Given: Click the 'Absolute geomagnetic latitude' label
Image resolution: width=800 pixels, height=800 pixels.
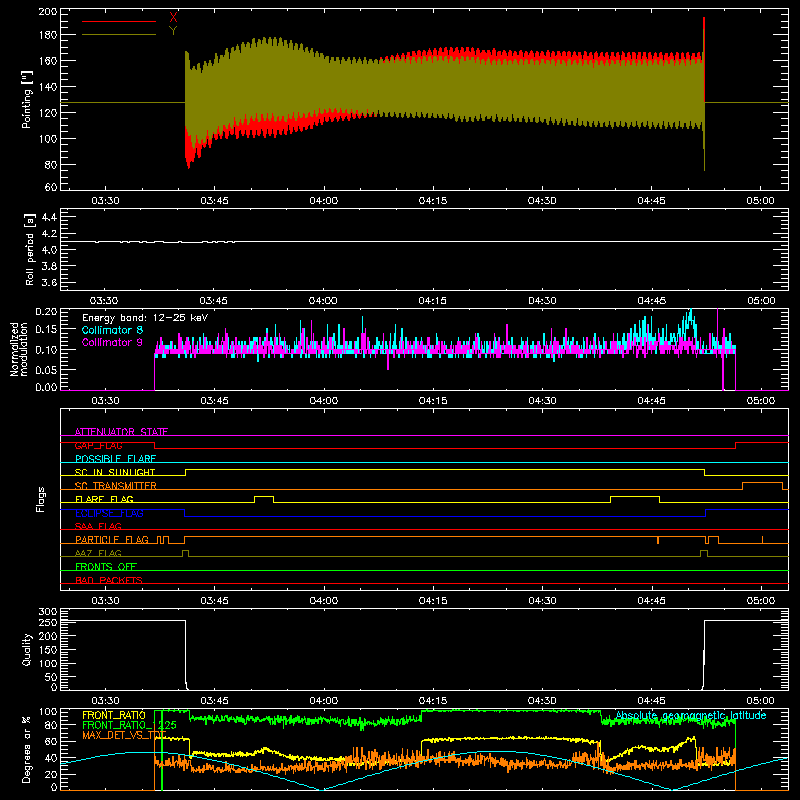Looking at the screenshot, I should [x=691, y=715].
